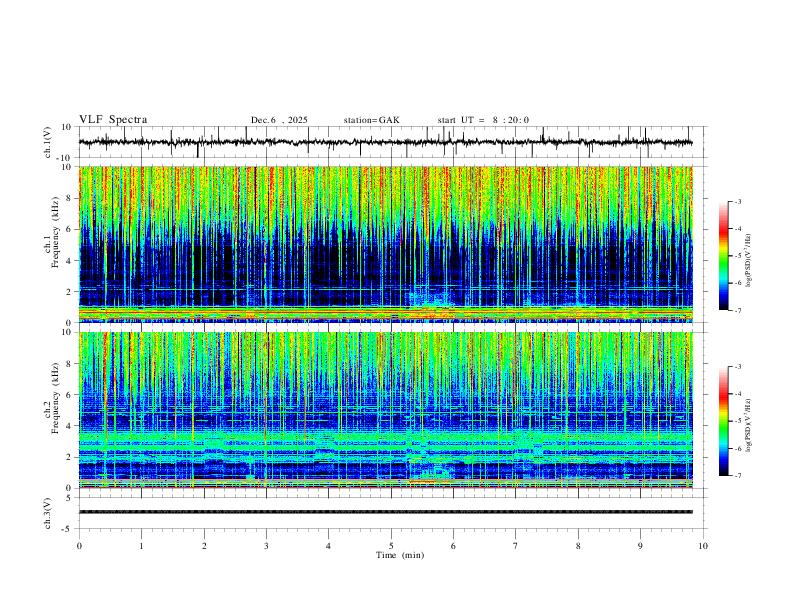Click the time axis tick label '10'
The image size is (792, 612).
tap(703, 546)
